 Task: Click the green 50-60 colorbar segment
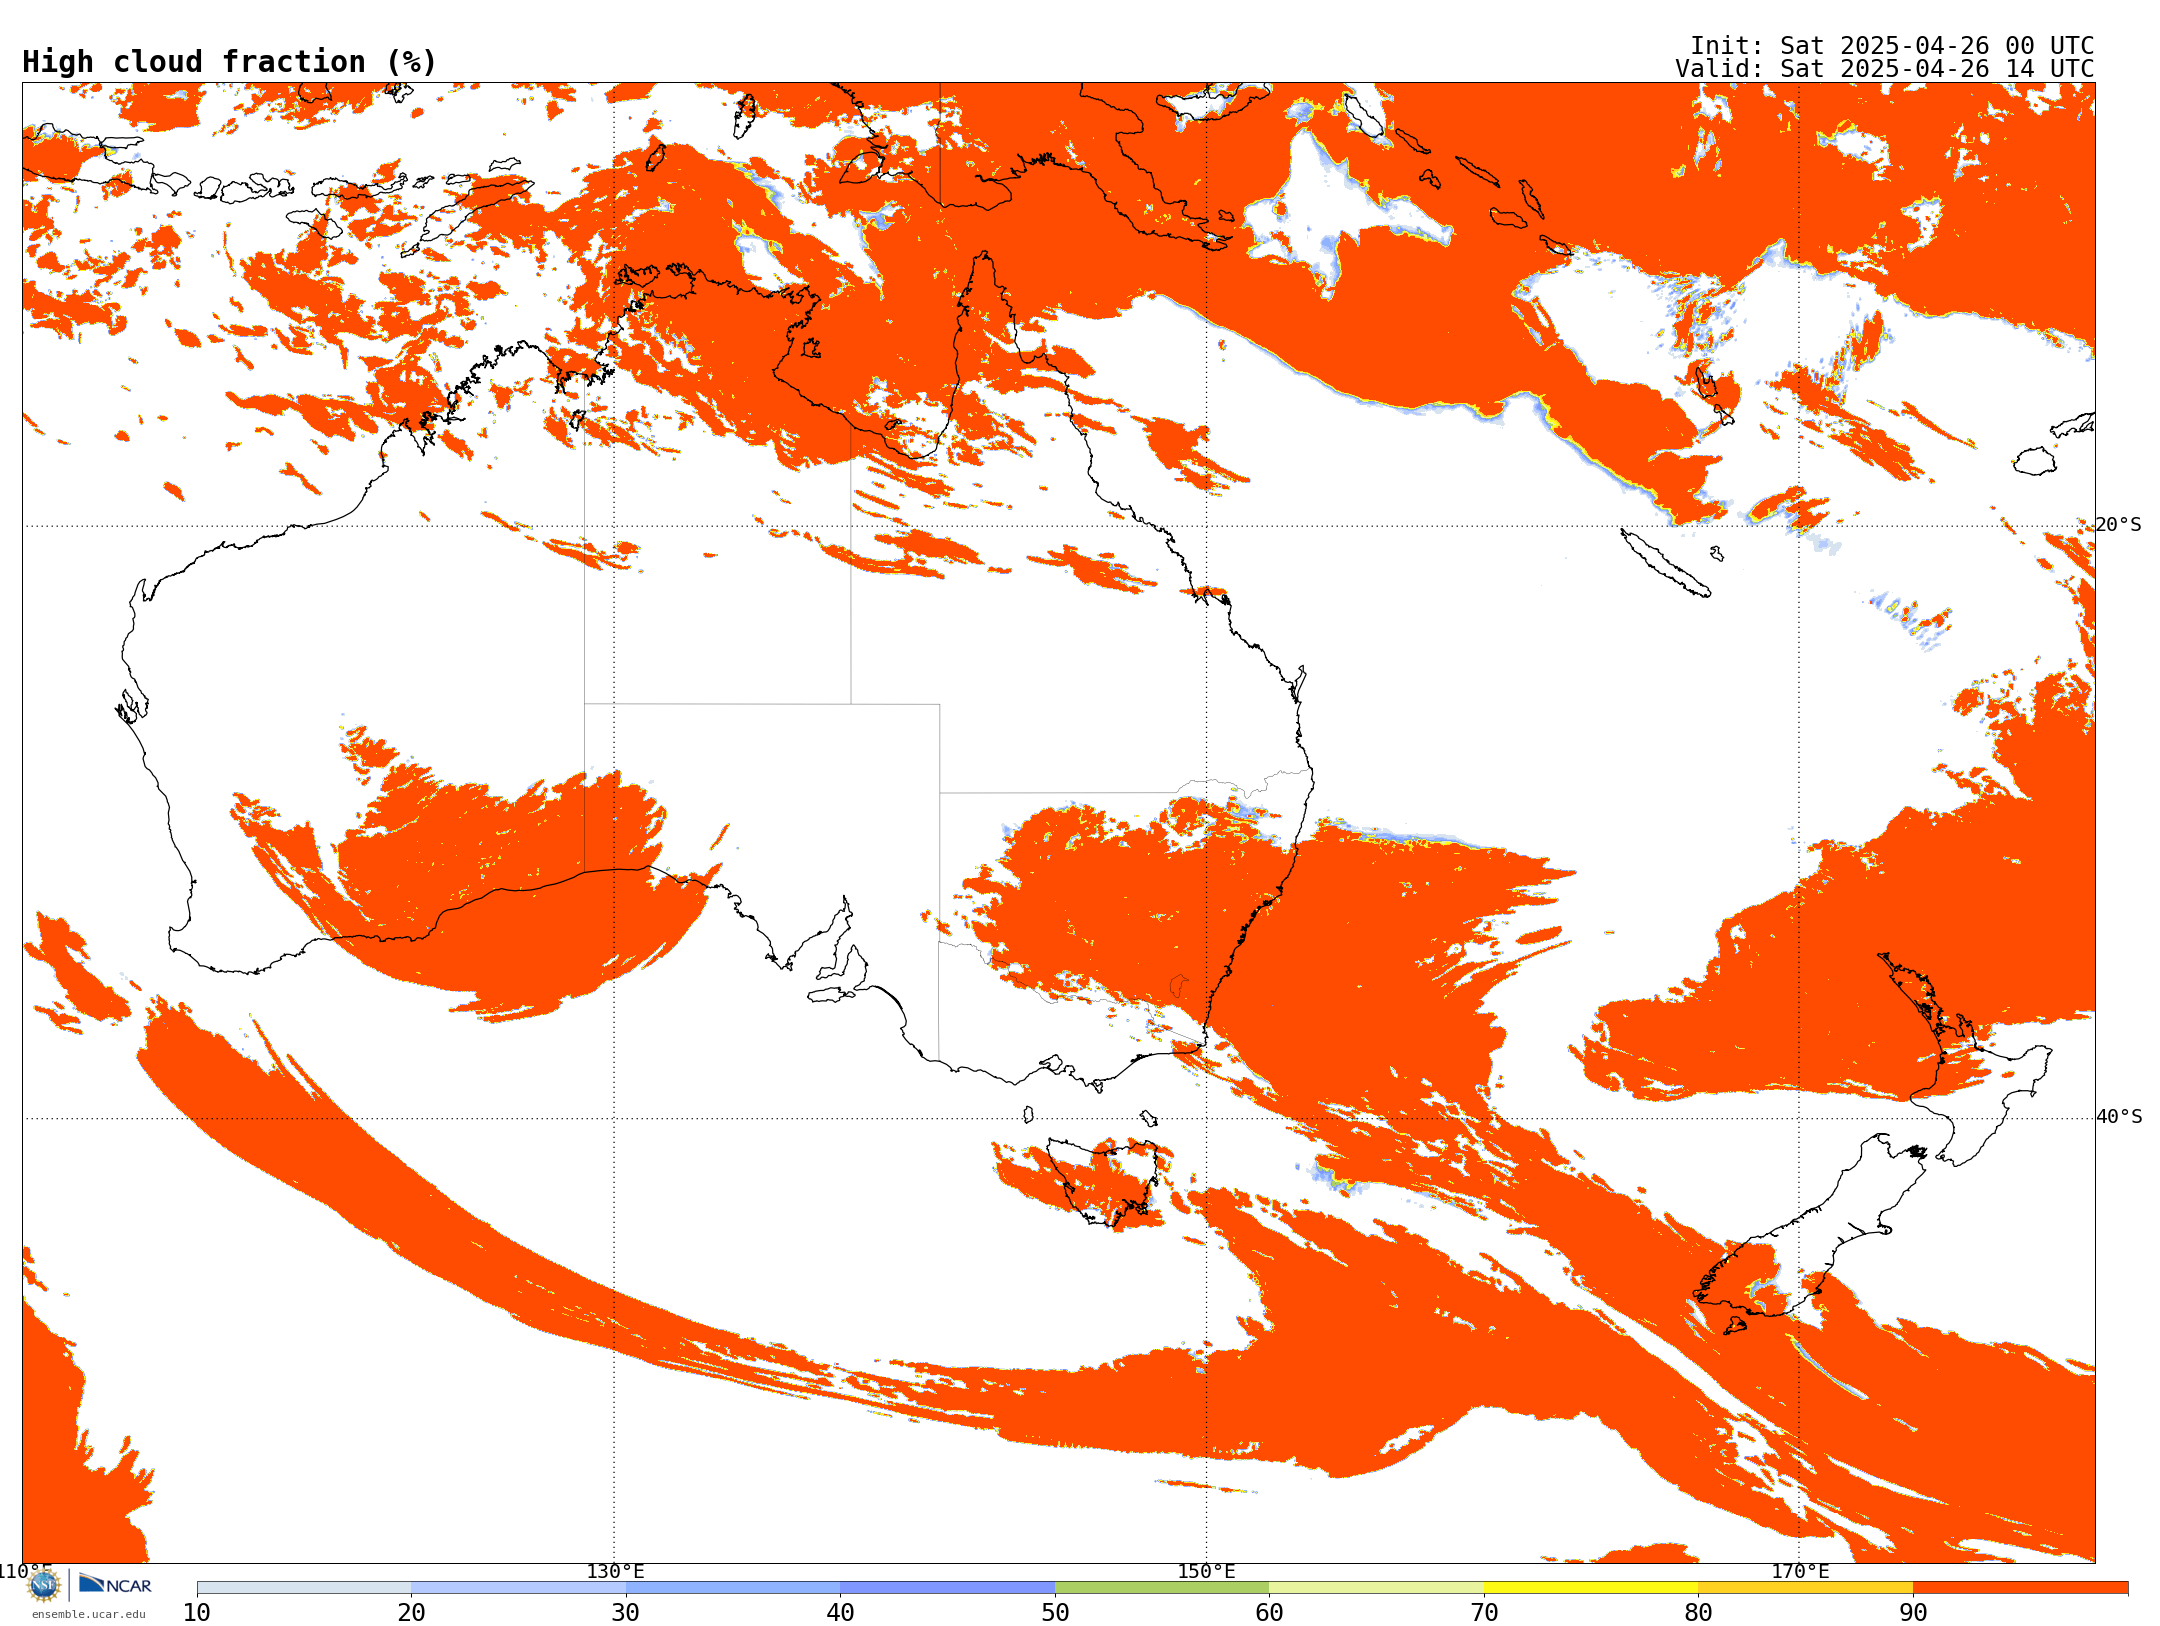pyautogui.click(x=1162, y=1588)
